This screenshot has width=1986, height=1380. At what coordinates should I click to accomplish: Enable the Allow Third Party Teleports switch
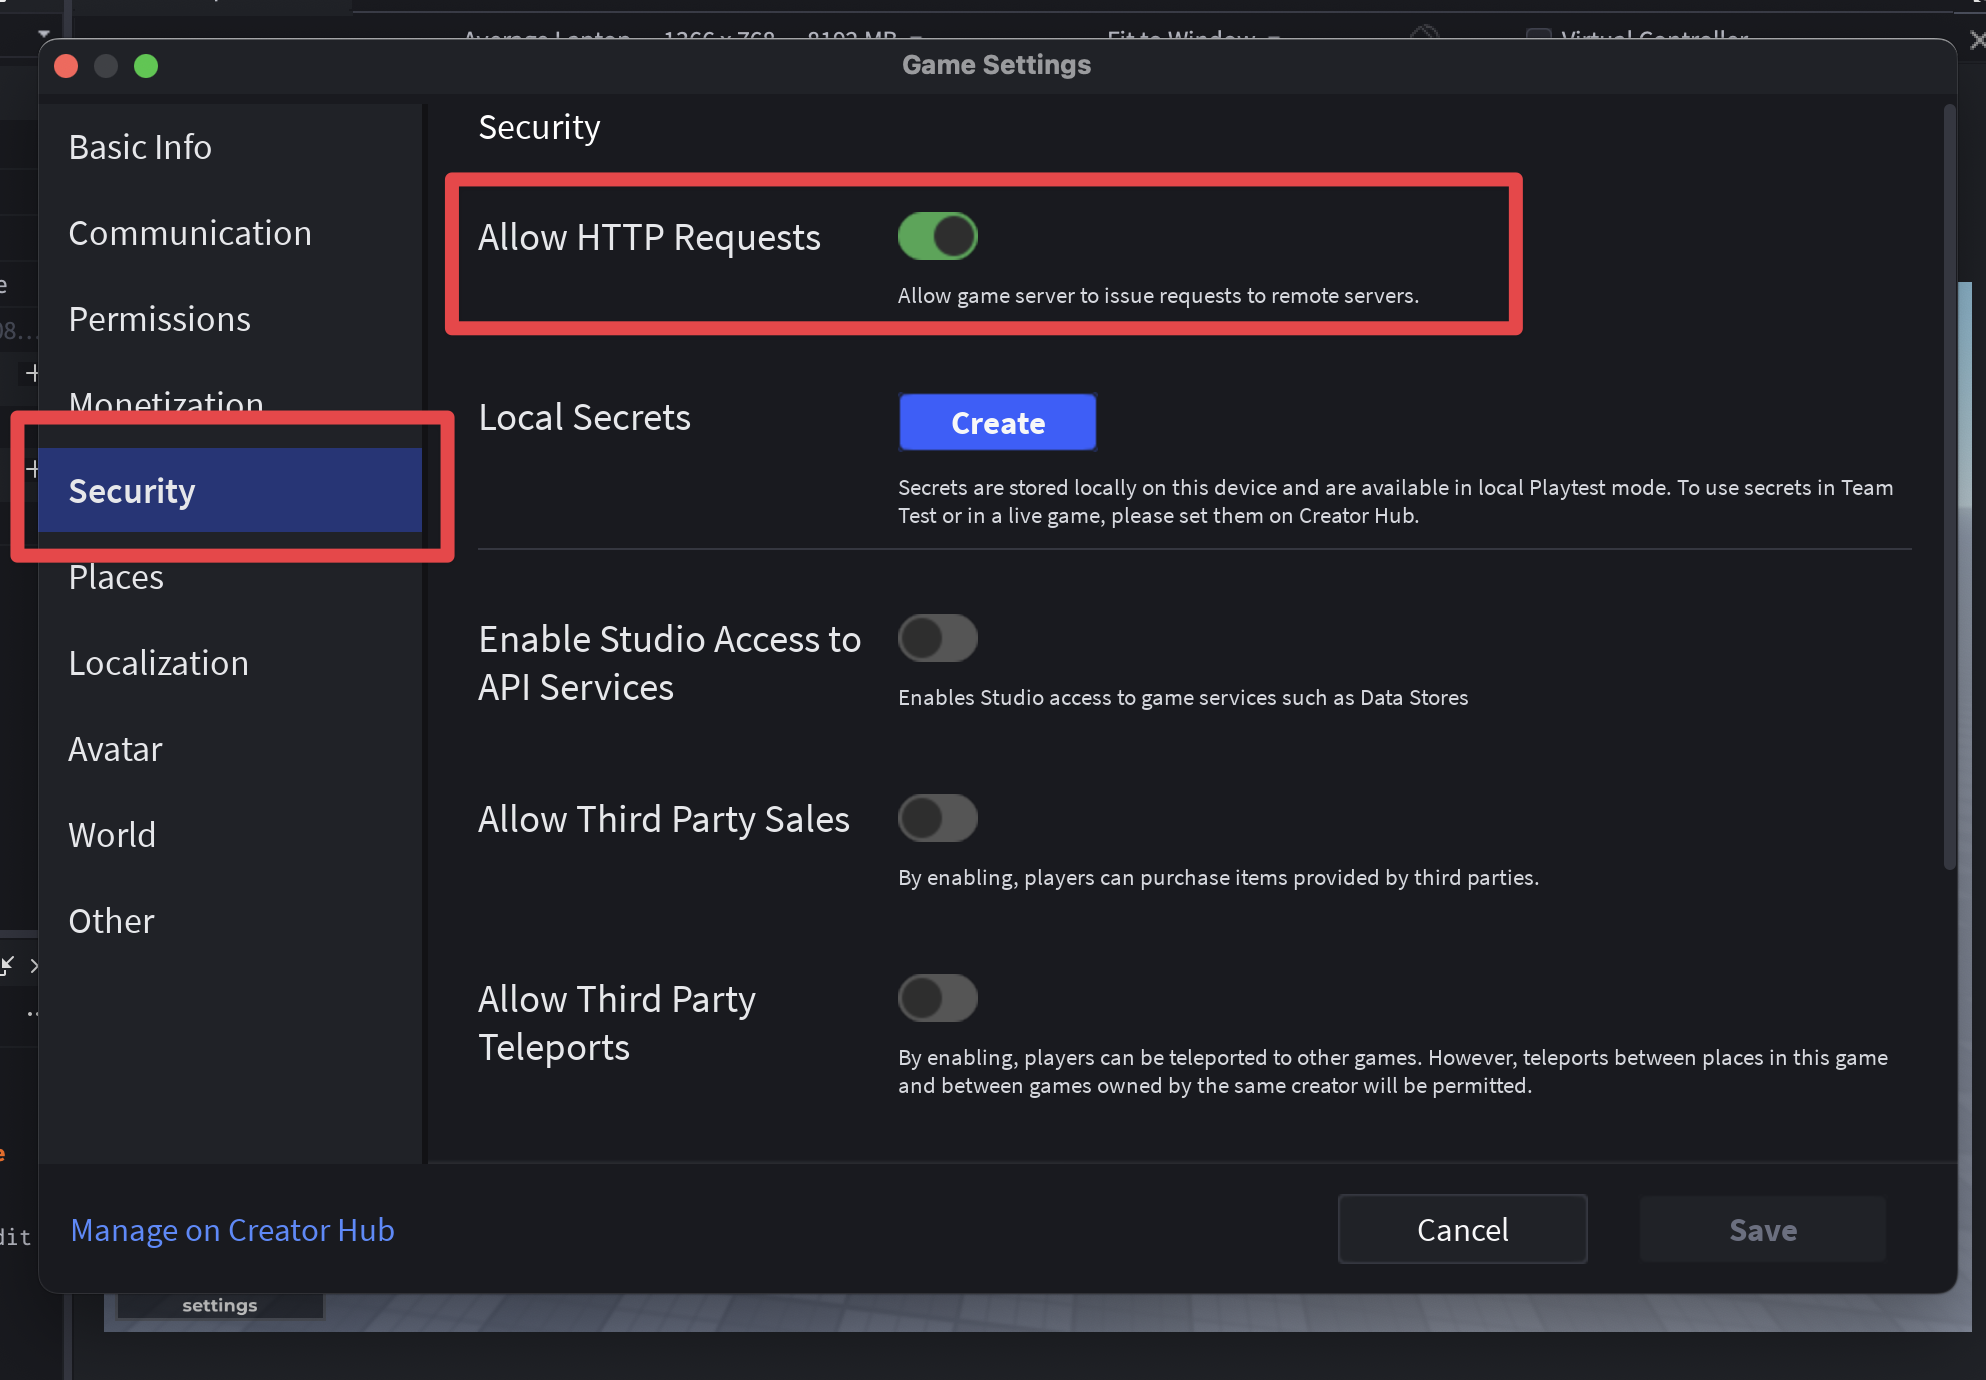937,998
